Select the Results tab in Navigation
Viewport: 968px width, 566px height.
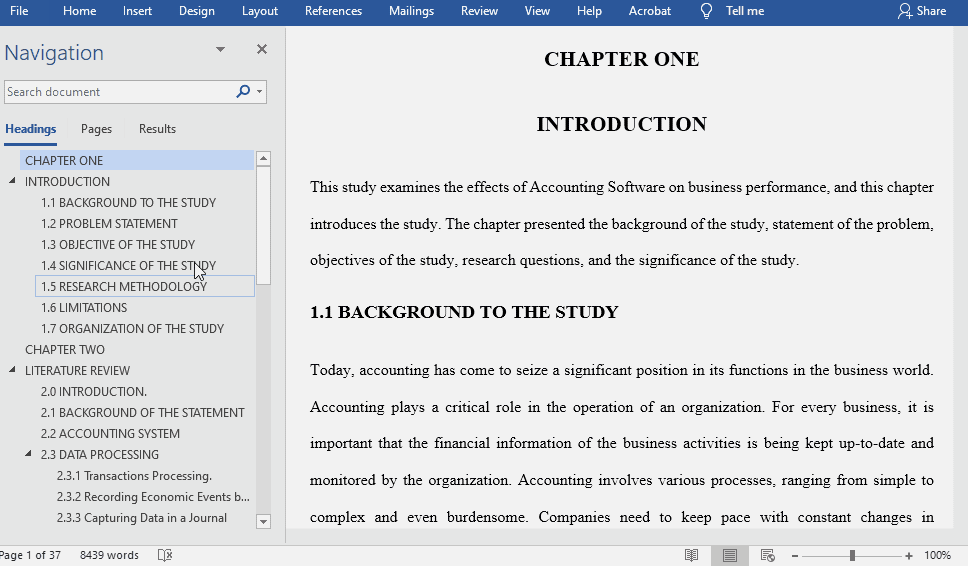[x=157, y=129]
